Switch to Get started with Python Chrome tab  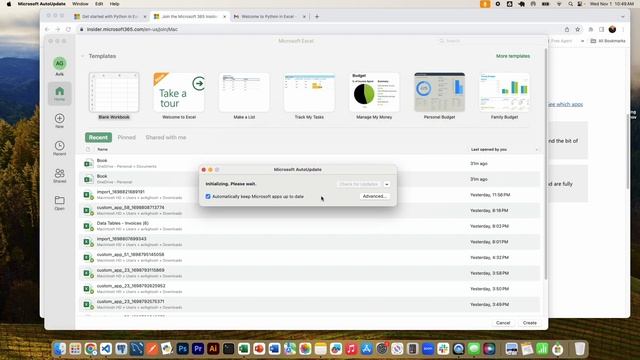coord(110,17)
